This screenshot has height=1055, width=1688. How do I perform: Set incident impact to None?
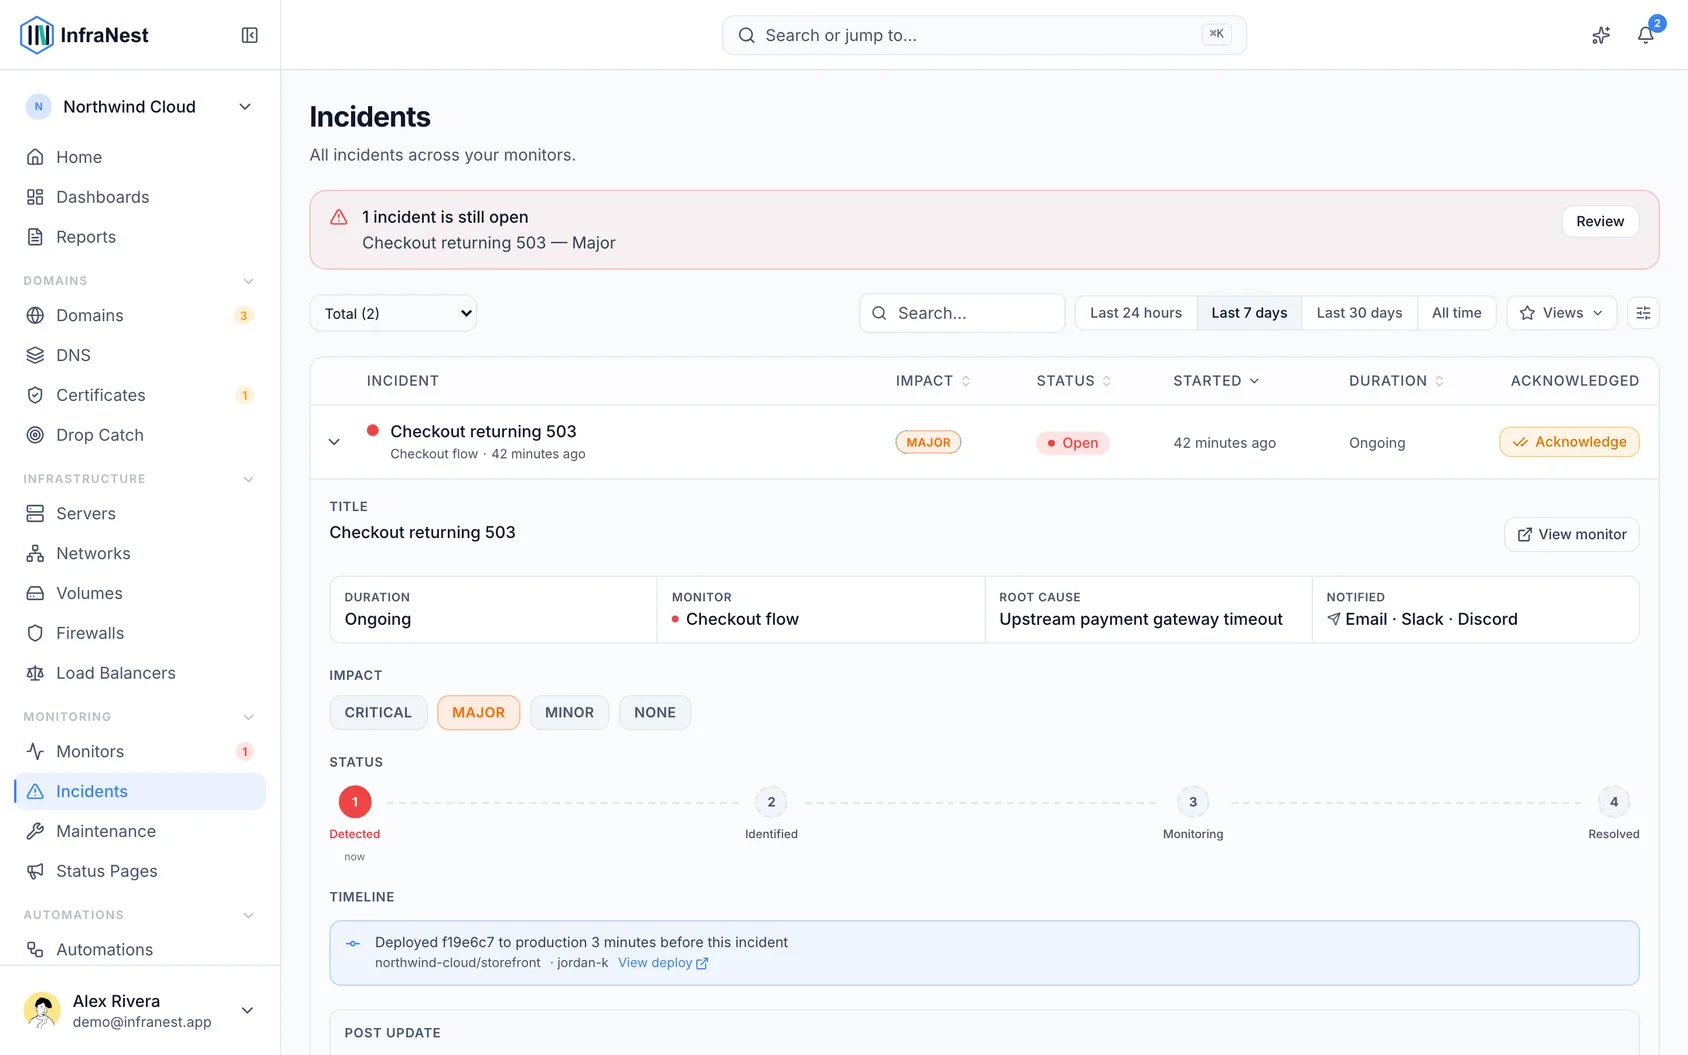pyautogui.click(x=655, y=712)
